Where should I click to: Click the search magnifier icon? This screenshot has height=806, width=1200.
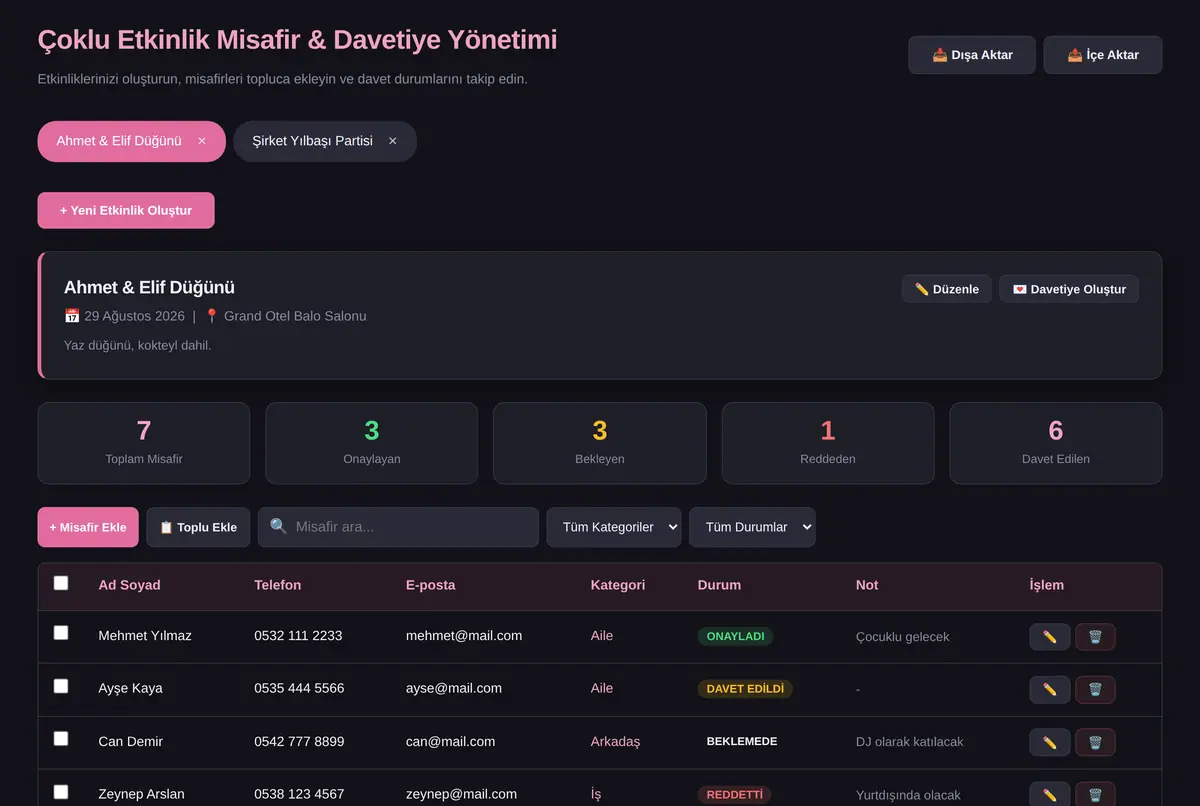(278, 526)
